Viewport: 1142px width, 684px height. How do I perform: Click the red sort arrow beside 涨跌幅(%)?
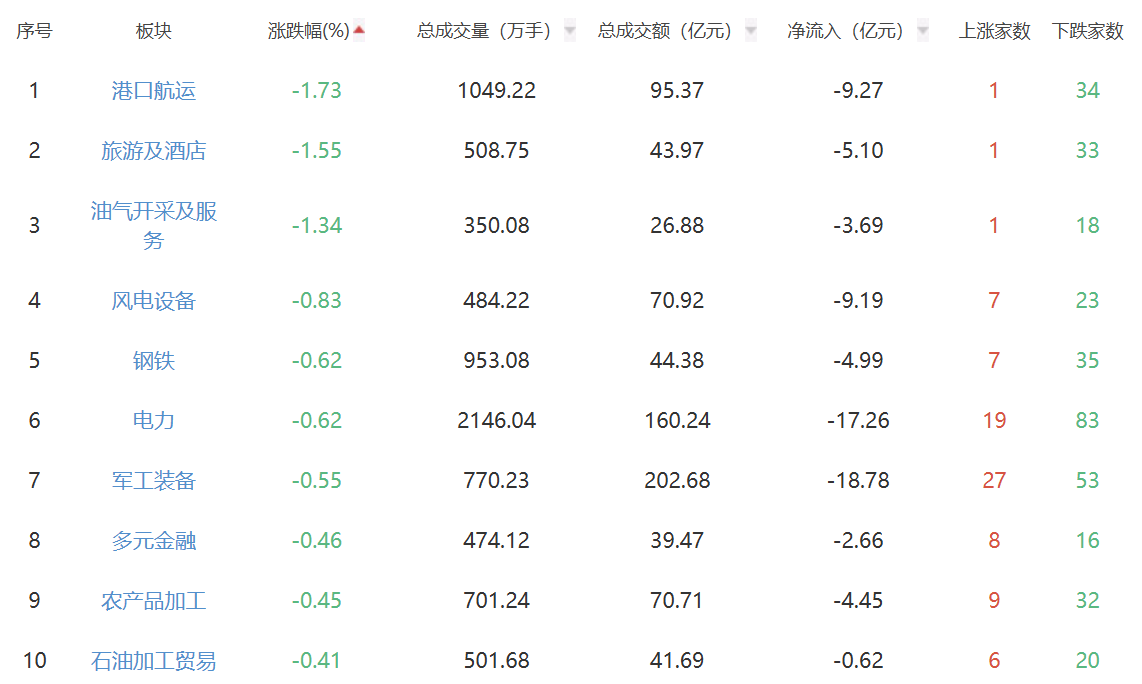pos(358,31)
